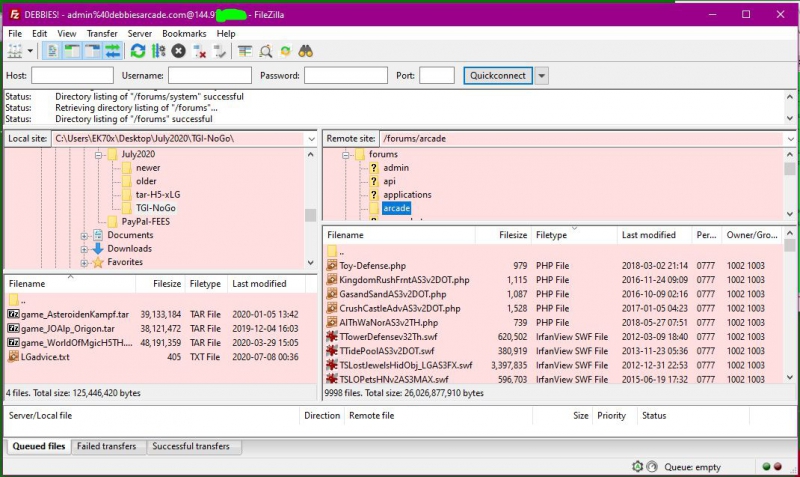
Task: Toggle processing of the transfer queue
Action: [x=159, y=51]
